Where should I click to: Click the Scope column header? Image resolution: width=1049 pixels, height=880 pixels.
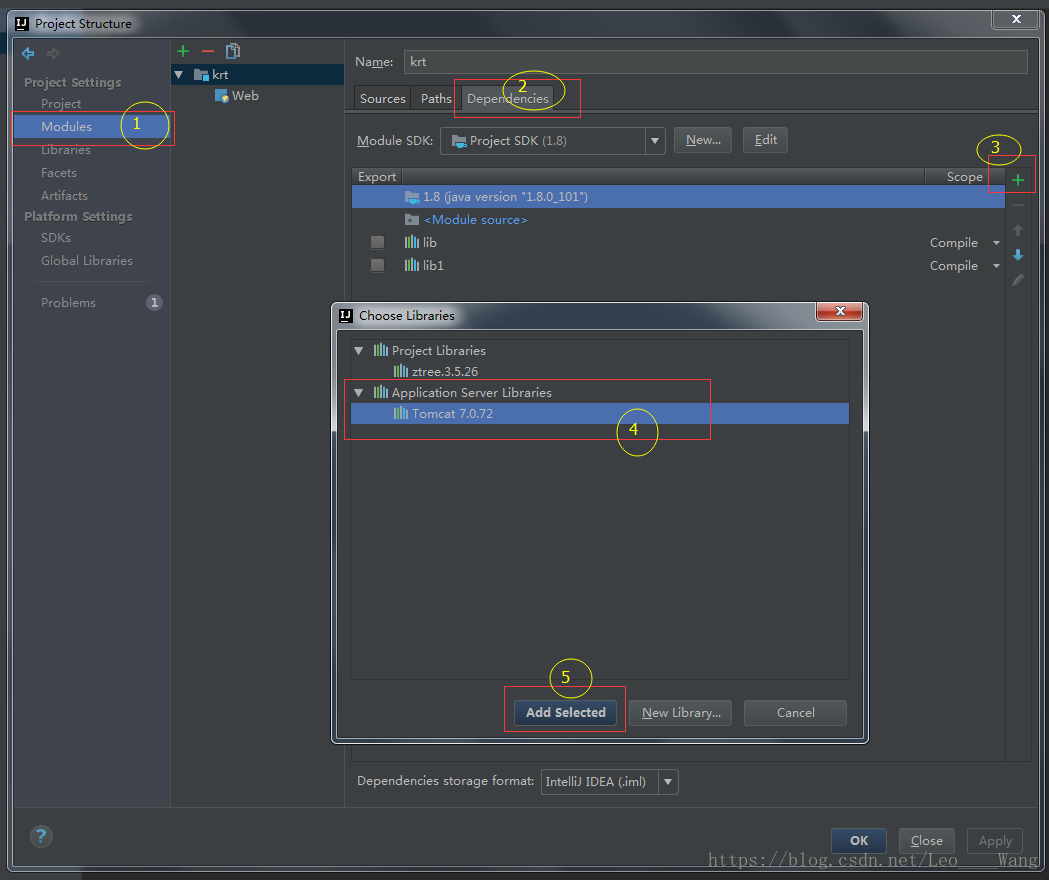coord(964,177)
